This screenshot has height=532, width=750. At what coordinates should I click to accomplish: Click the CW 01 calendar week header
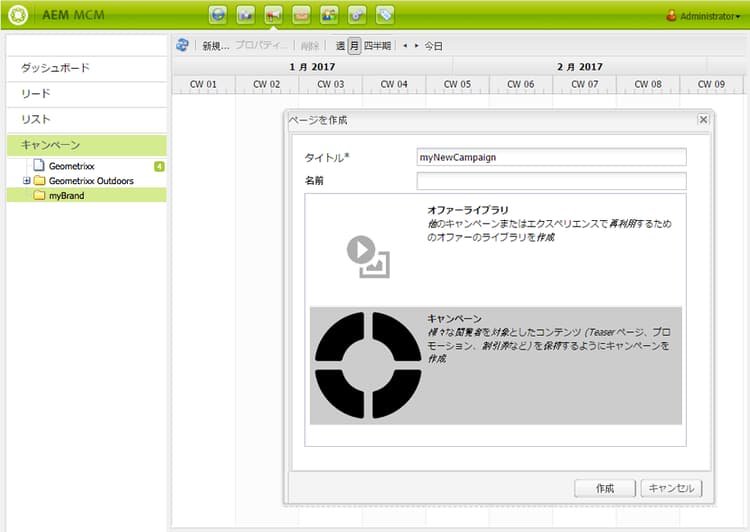click(203, 84)
